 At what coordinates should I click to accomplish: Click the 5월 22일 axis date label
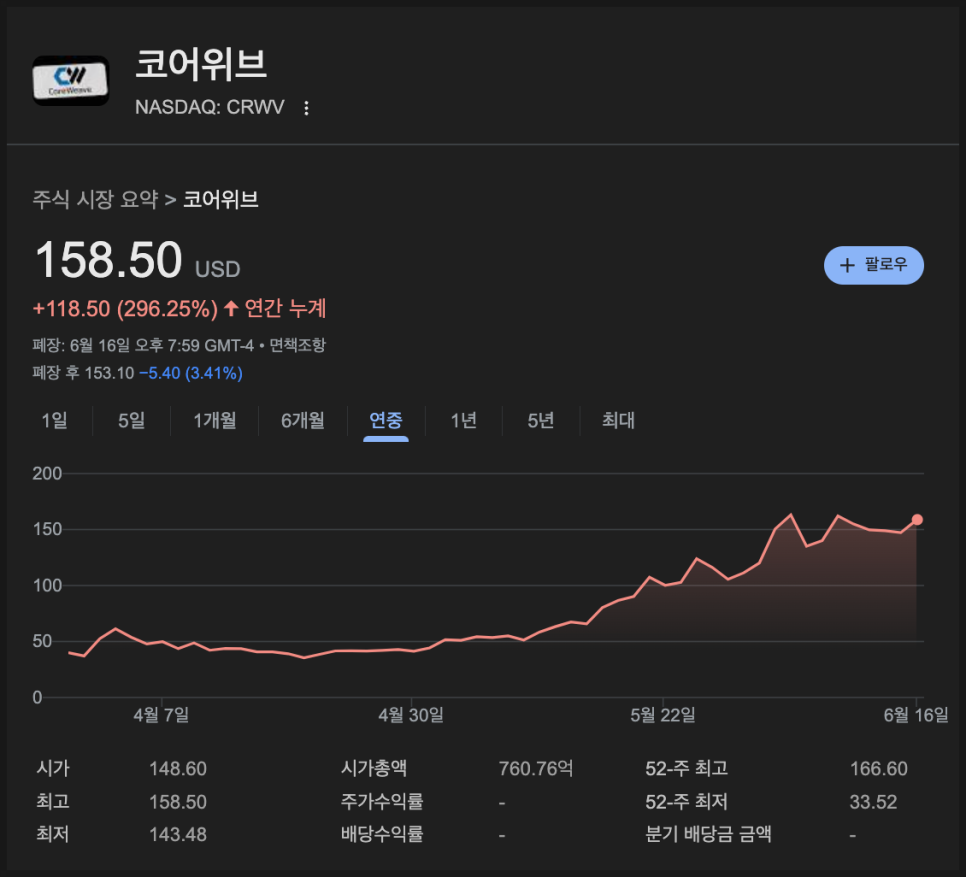(663, 715)
